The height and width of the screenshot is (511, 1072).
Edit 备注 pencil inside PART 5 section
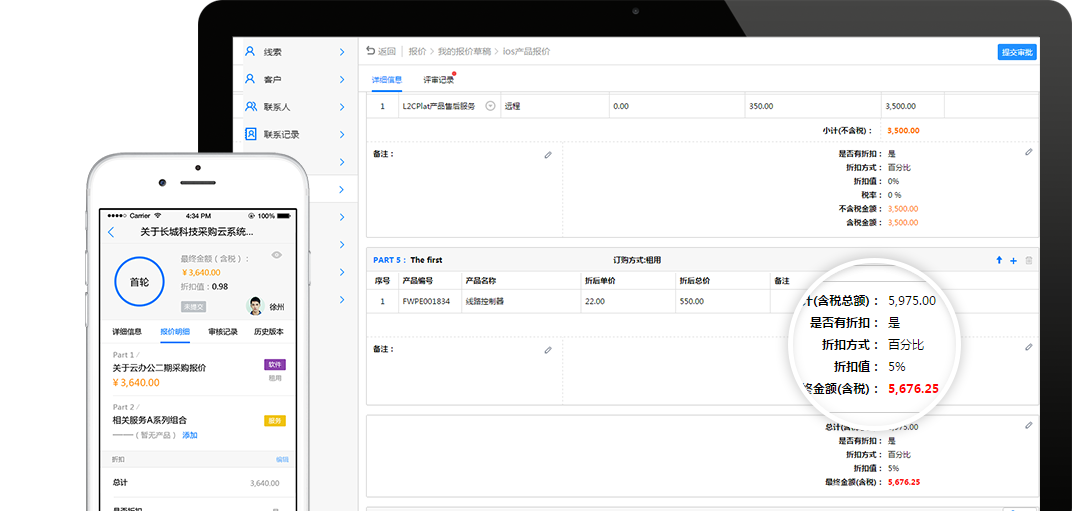tap(548, 350)
